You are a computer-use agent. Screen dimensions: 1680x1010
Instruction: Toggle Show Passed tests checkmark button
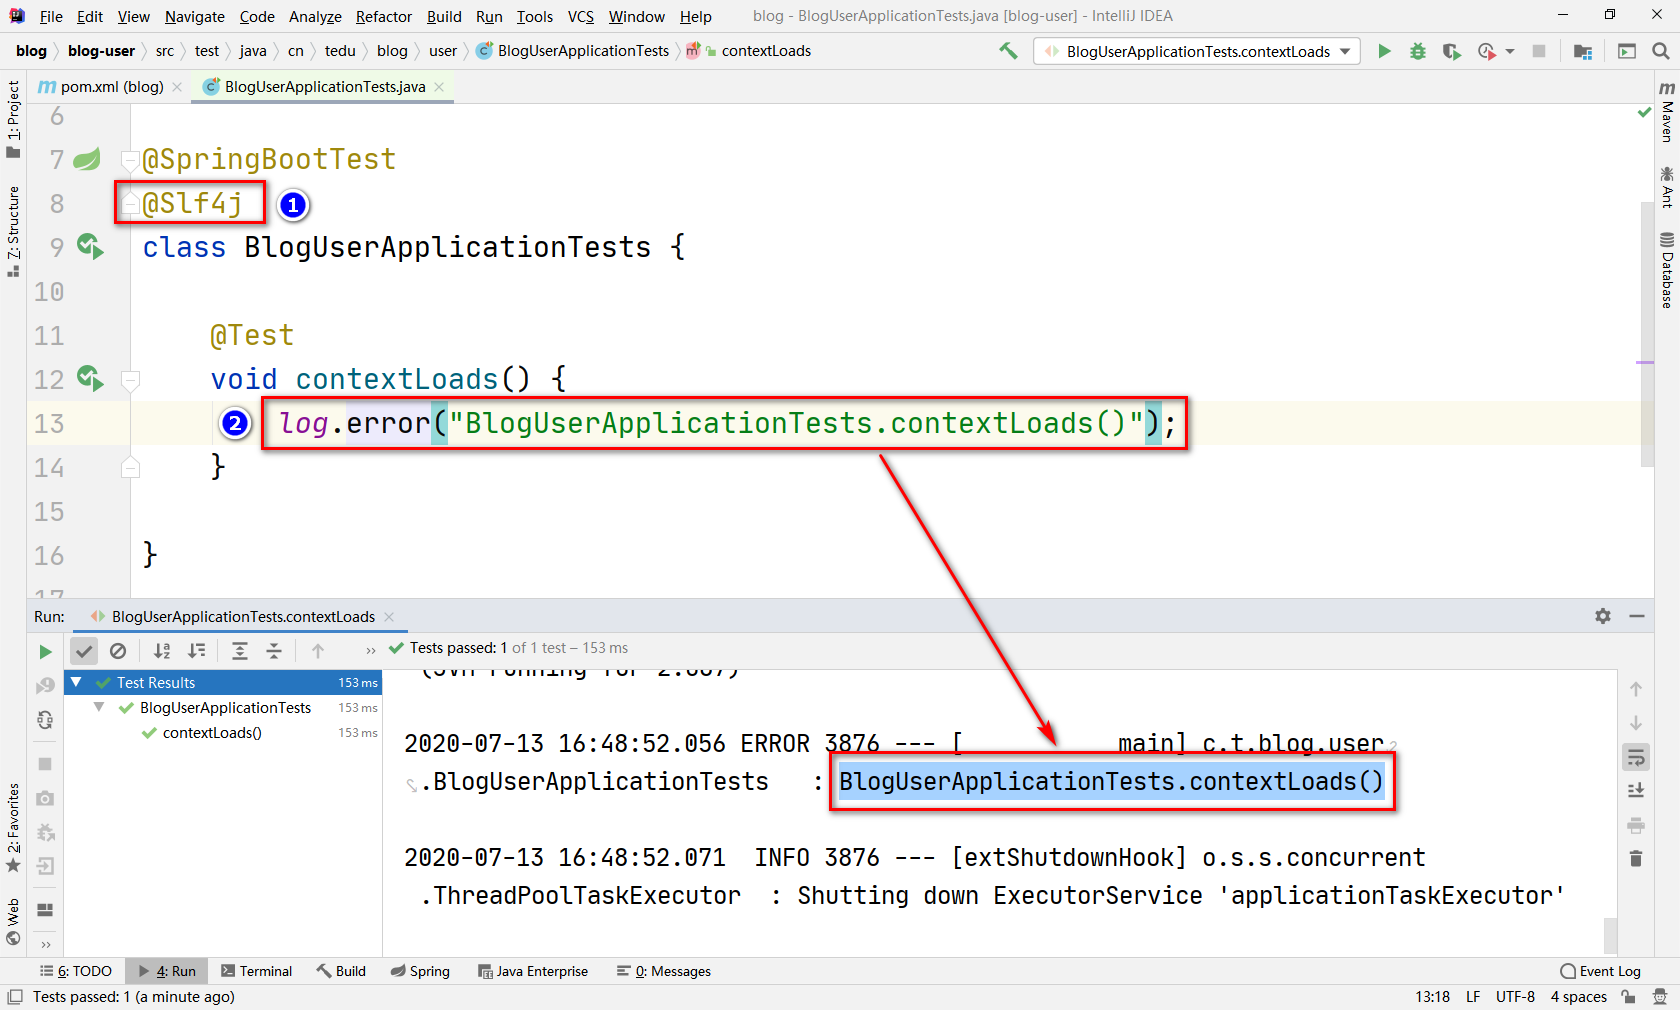tap(84, 651)
